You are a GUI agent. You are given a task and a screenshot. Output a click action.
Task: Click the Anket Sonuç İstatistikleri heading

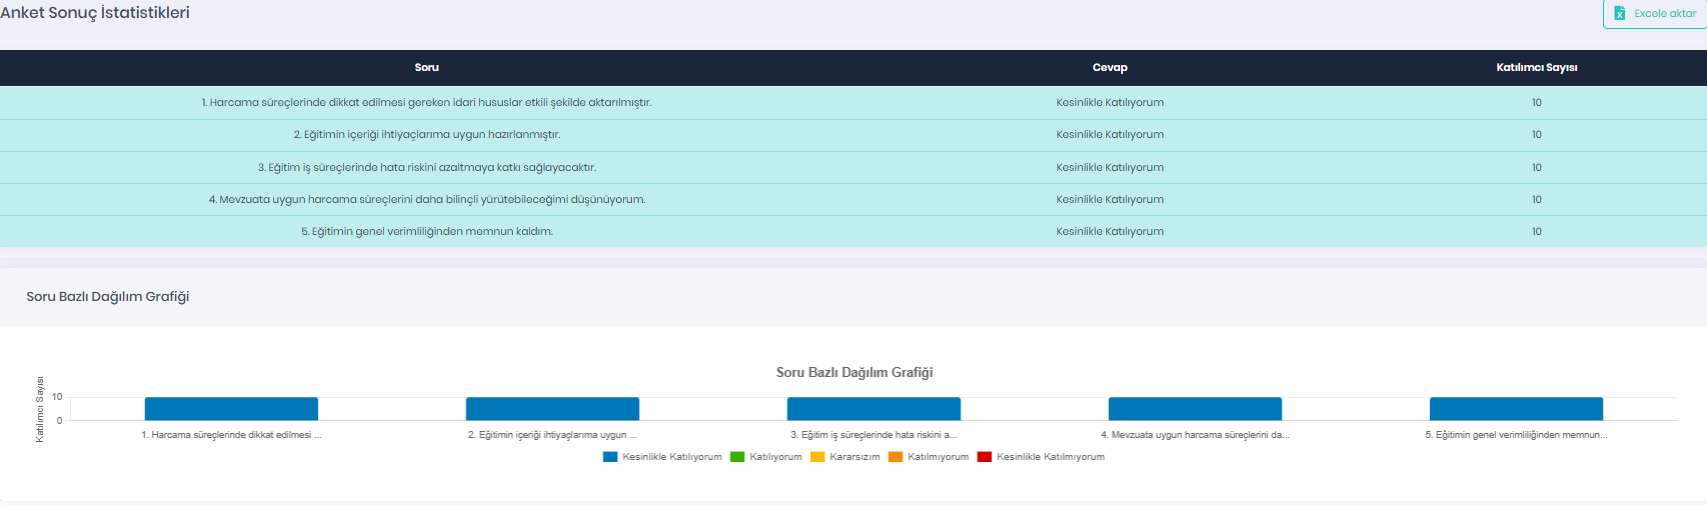(95, 13)
